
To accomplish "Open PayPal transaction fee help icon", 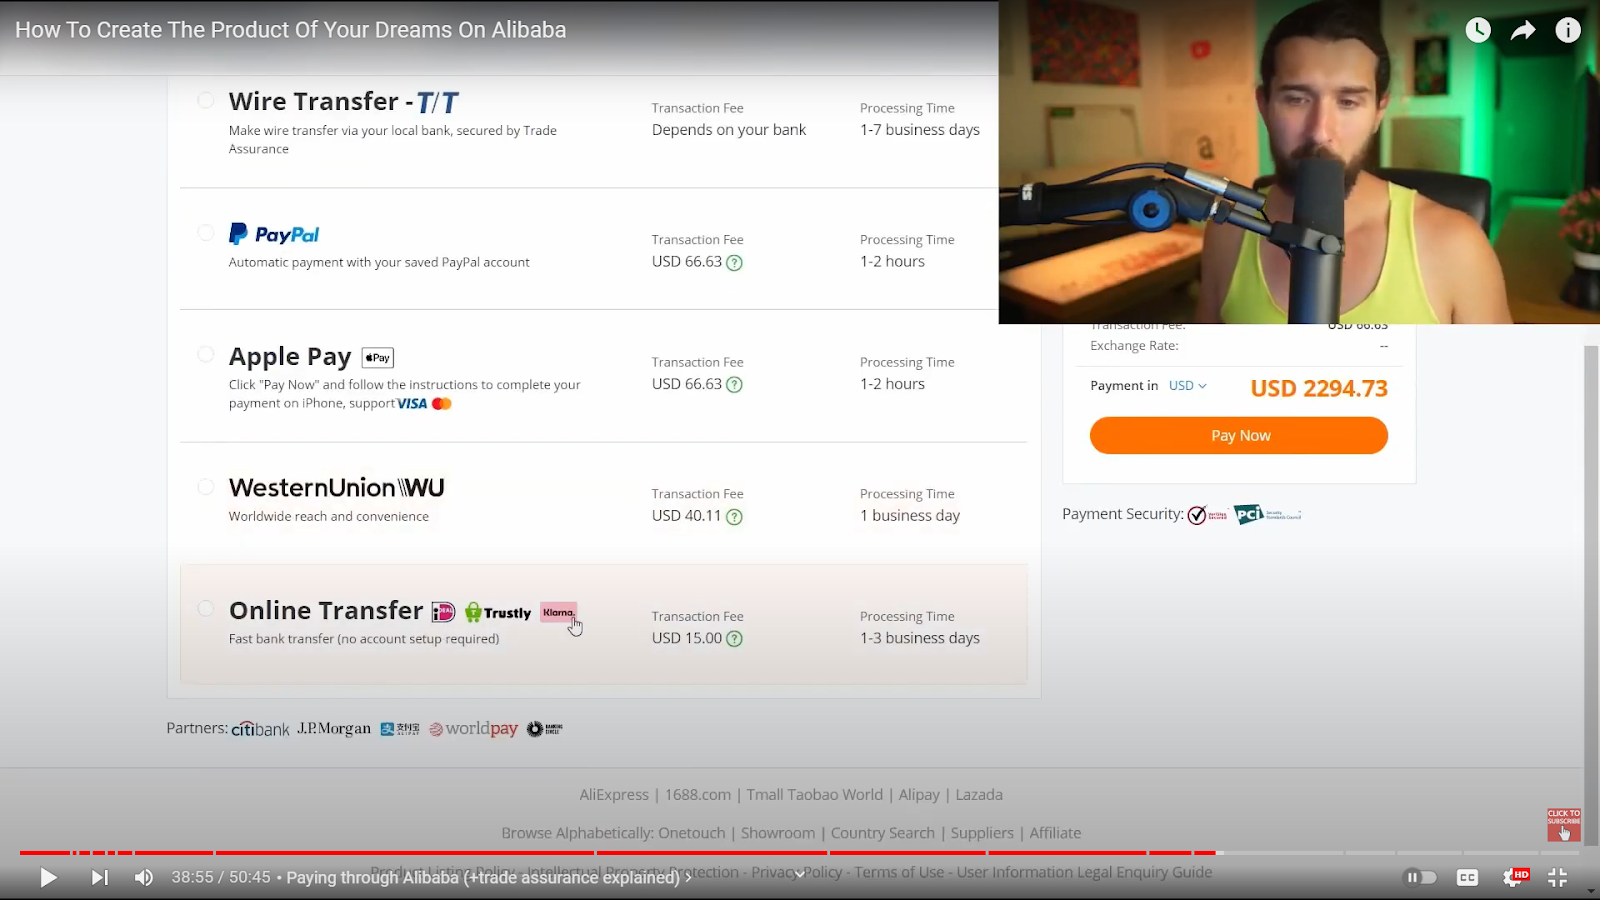I will click(x=734, y=263).
